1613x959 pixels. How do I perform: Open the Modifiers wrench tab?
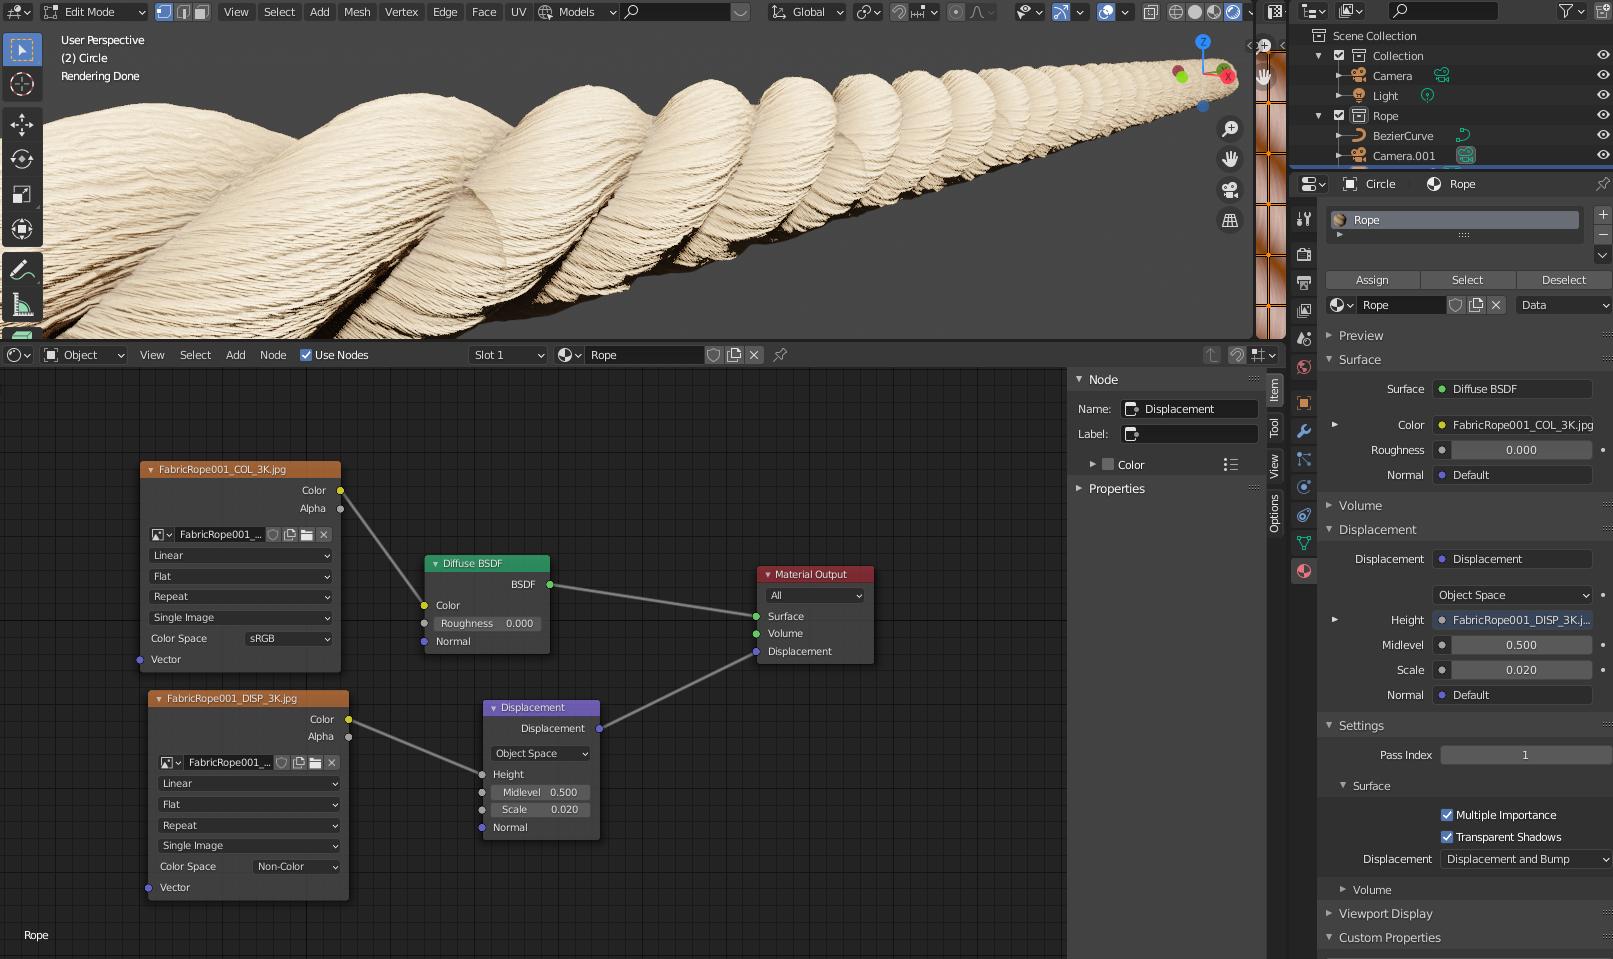(x=1303, y=431)
